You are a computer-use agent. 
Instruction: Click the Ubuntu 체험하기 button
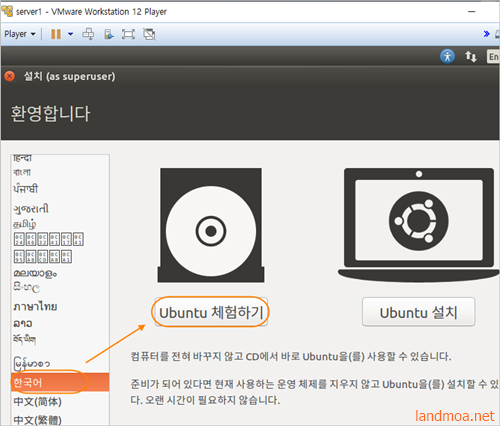click(211, 312)
